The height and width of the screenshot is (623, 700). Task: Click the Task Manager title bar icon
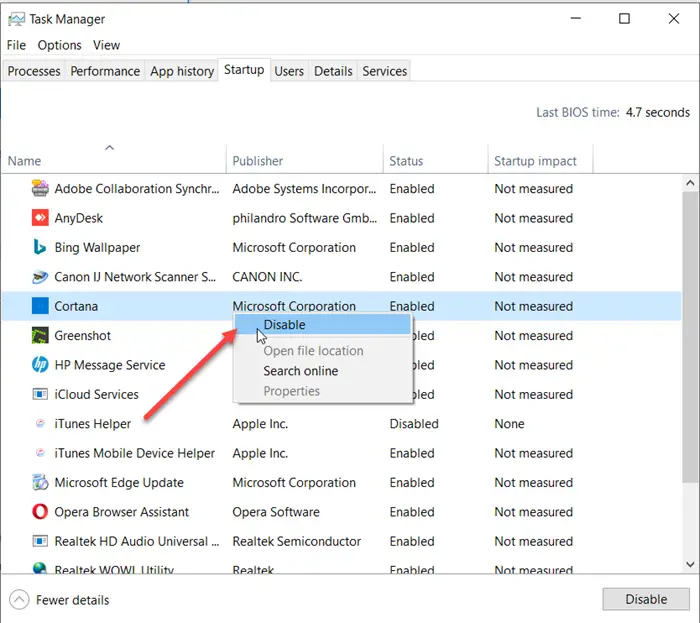click(x=17, y=19)
